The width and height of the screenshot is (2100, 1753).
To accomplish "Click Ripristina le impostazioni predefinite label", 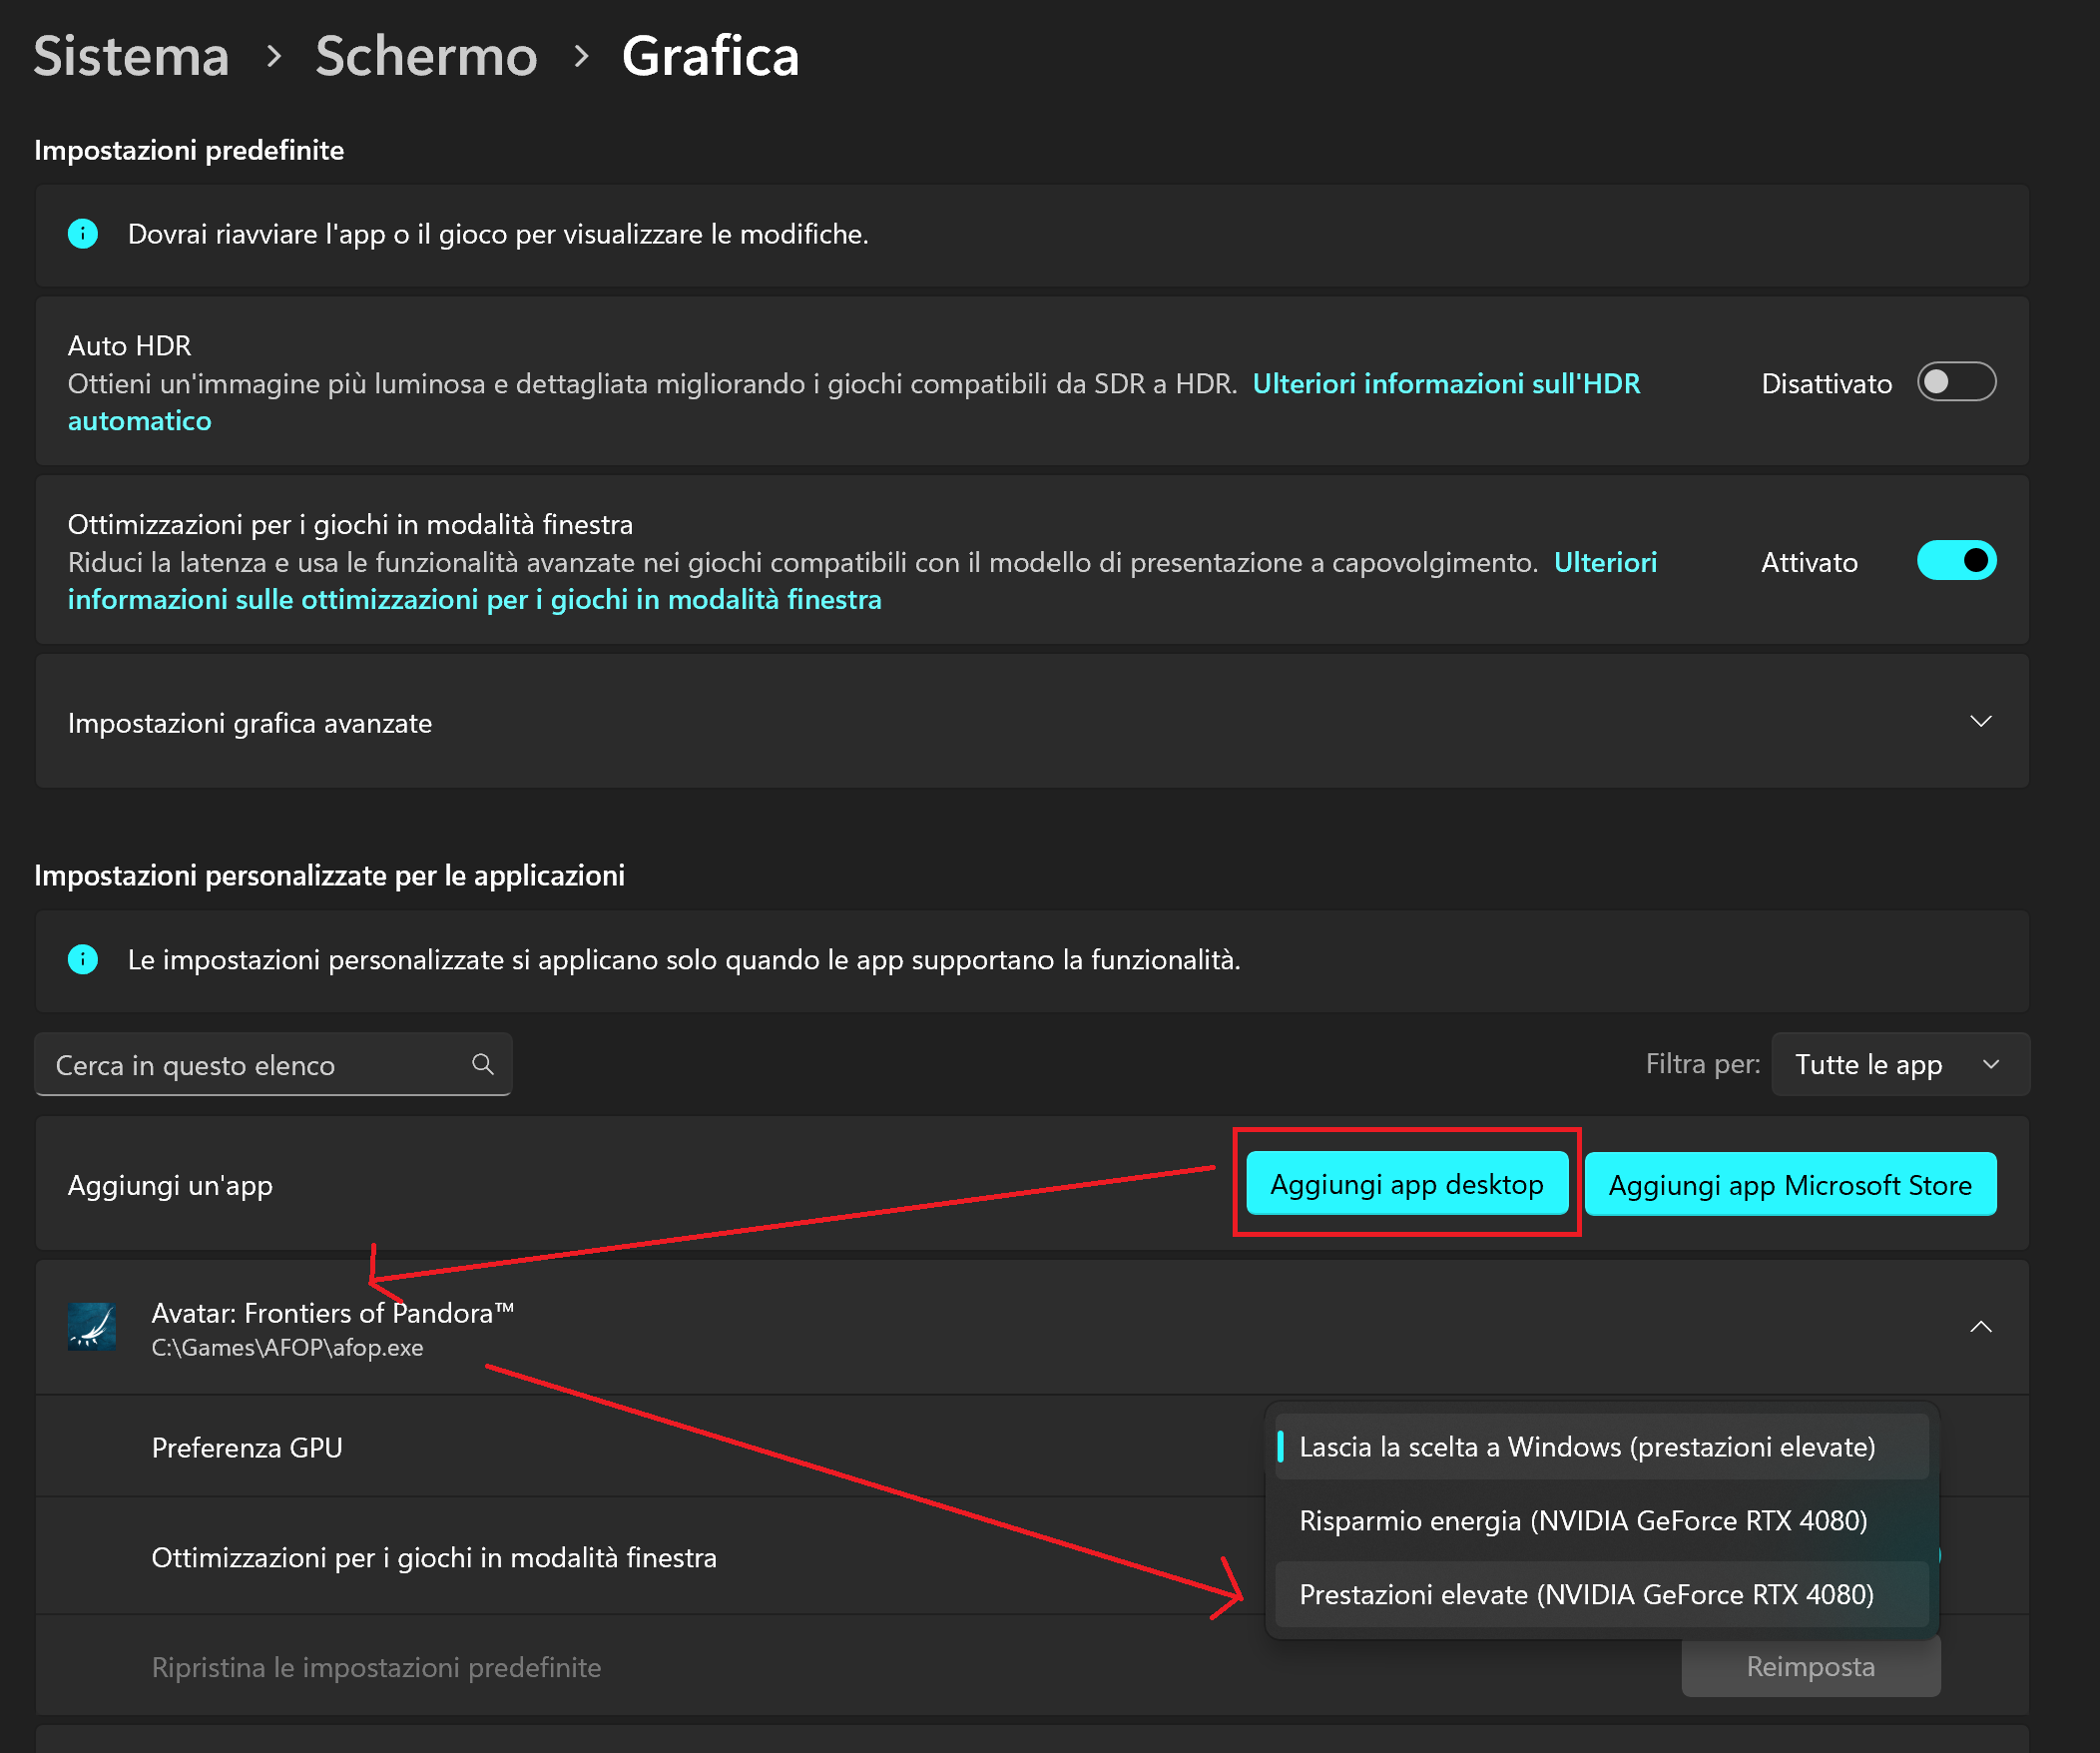I will (x=376, y=1668).
